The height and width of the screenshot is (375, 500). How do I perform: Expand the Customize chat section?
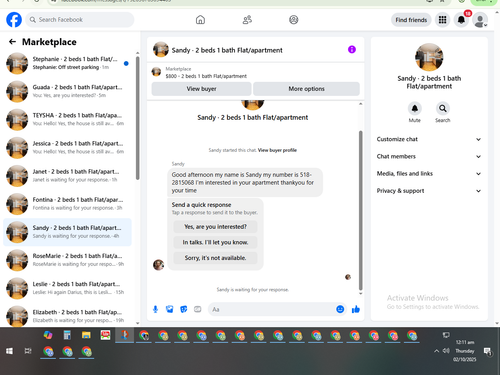tap(429, 139)
